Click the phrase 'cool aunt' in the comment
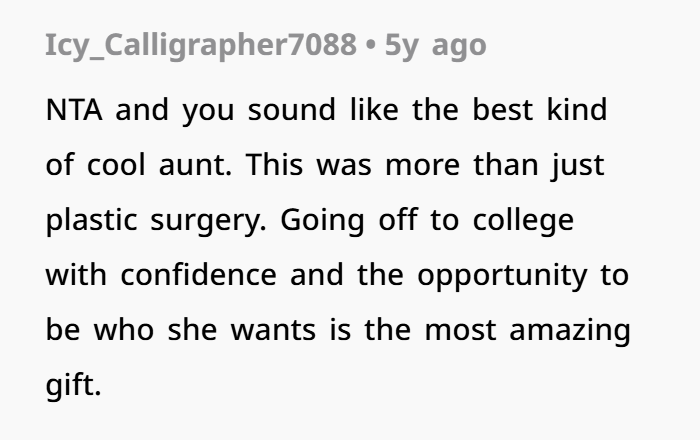Image resolution: width=700 pixels, height=440 pixels. point(153,164)
